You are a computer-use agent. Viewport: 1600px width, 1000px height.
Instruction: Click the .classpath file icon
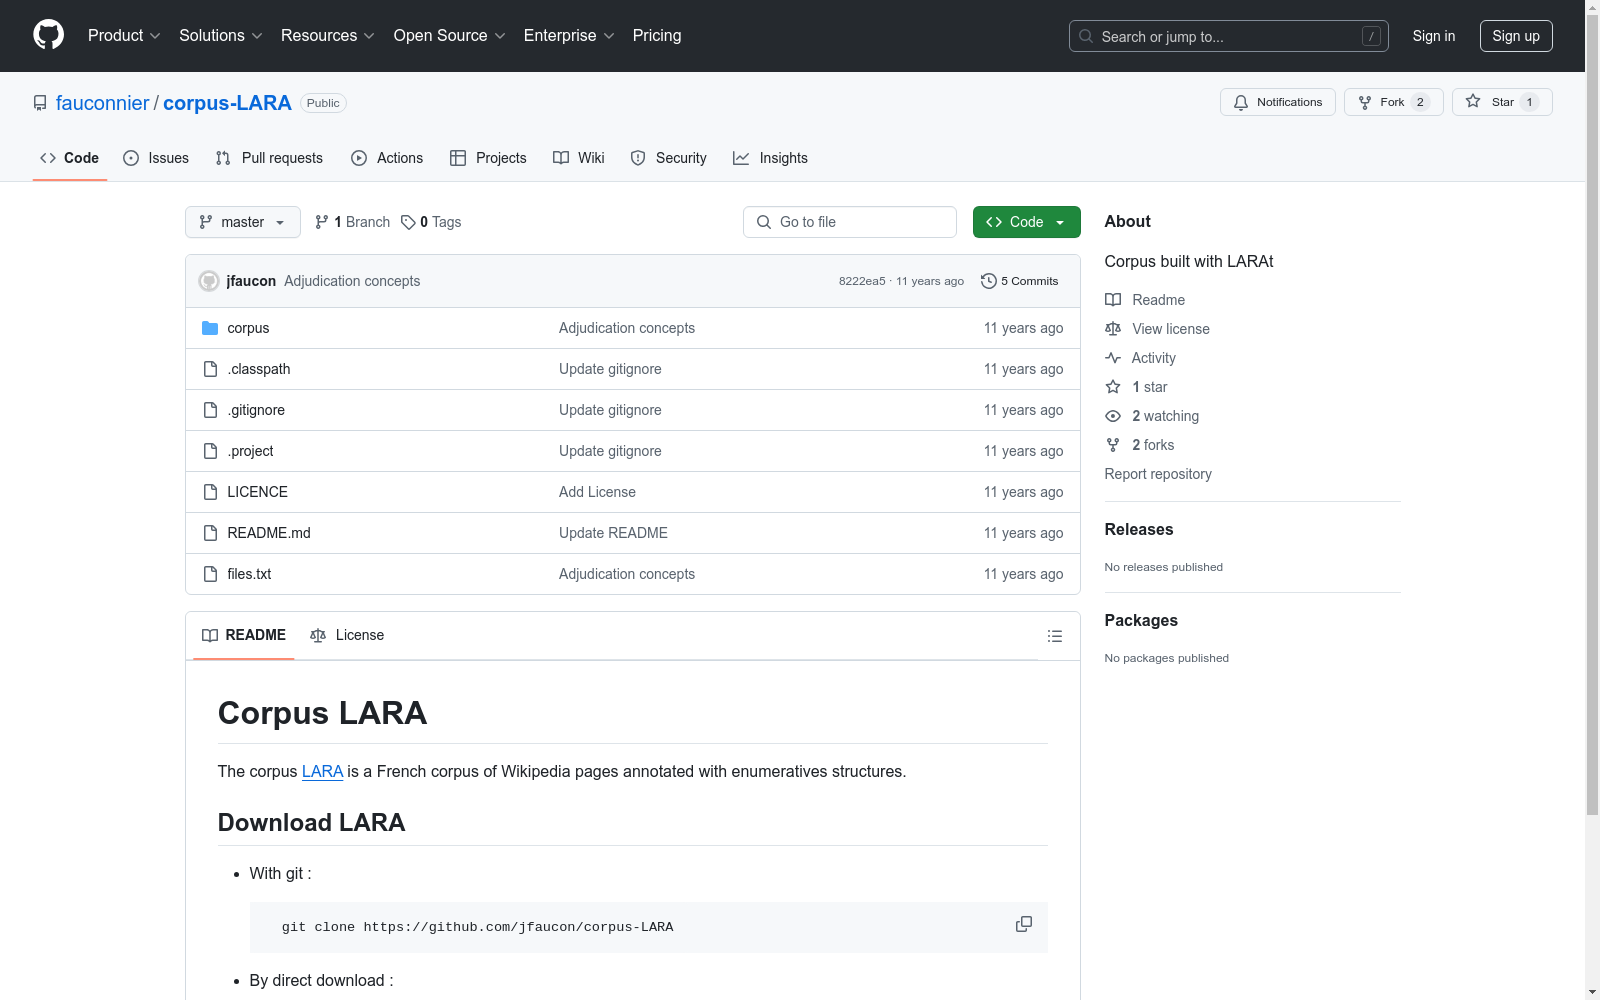click(210, 369)
